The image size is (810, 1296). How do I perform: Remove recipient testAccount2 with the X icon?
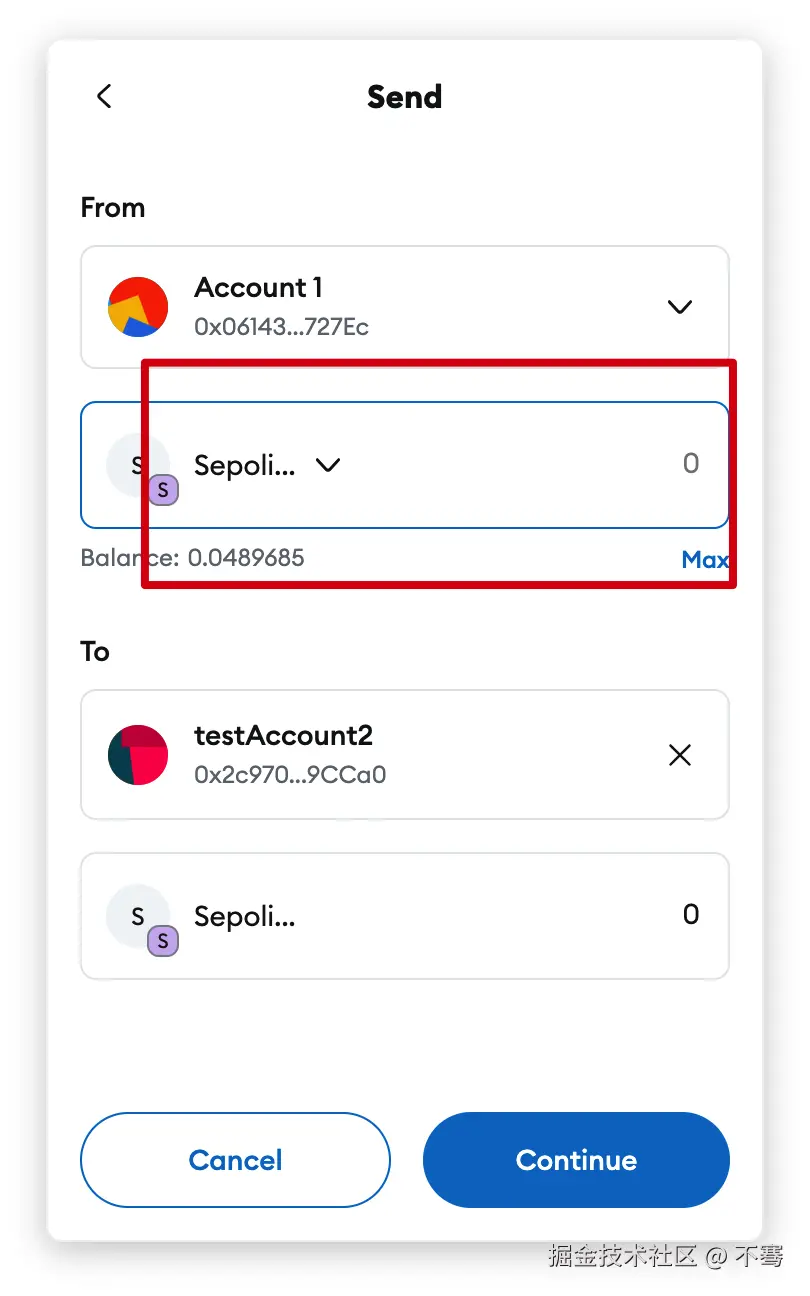(x=680, y=755)
